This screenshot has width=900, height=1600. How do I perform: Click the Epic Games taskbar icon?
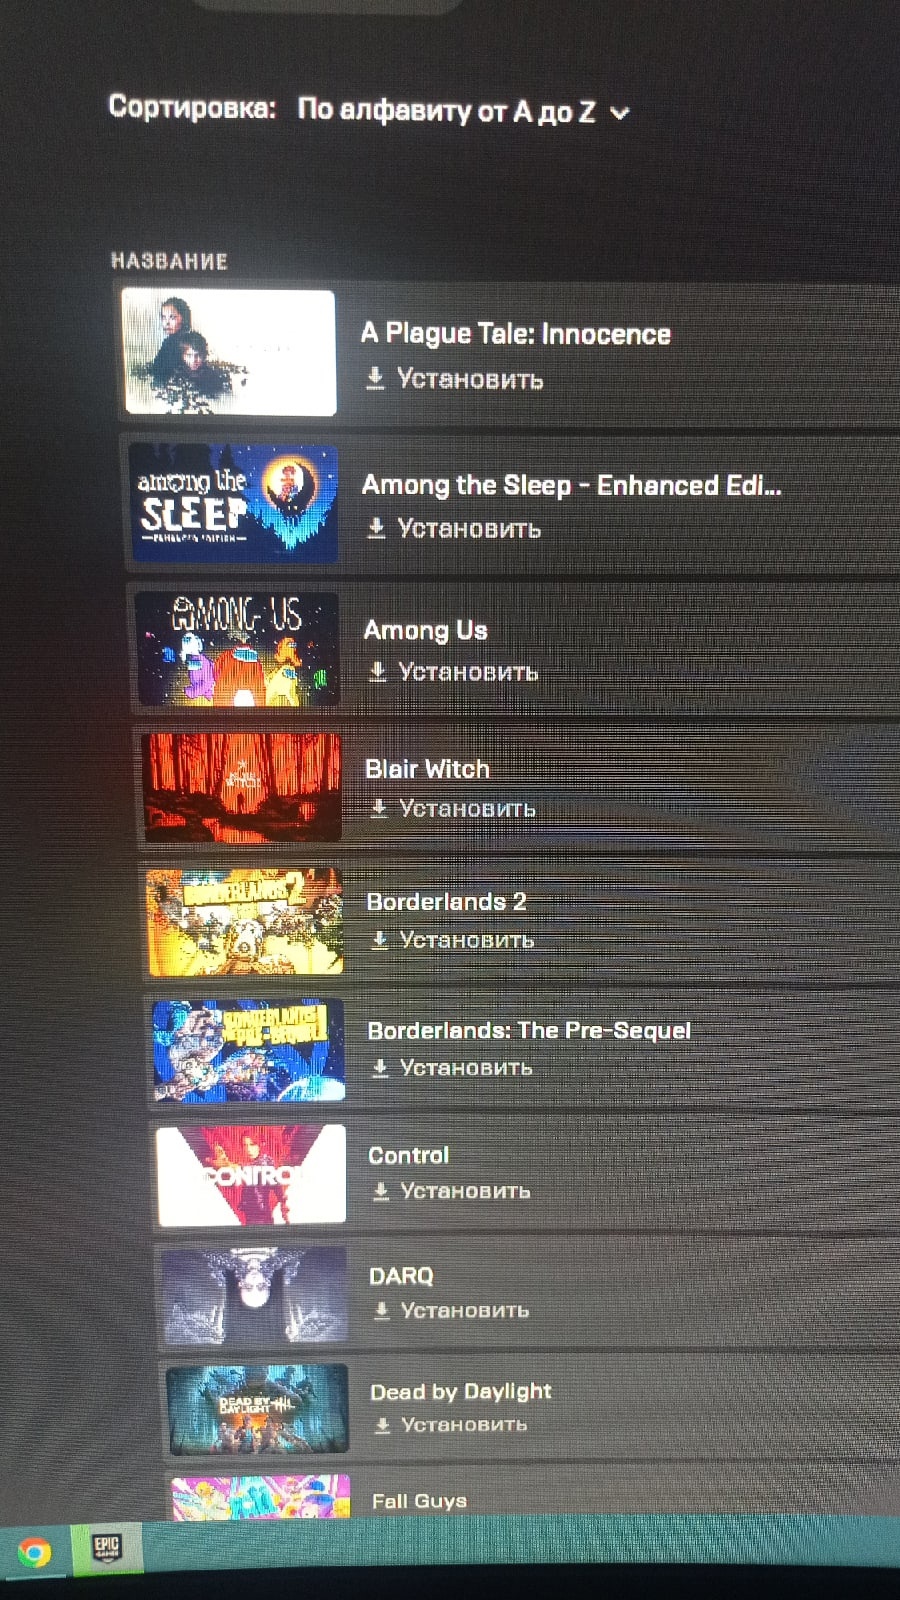click(x=106, y=1549)
